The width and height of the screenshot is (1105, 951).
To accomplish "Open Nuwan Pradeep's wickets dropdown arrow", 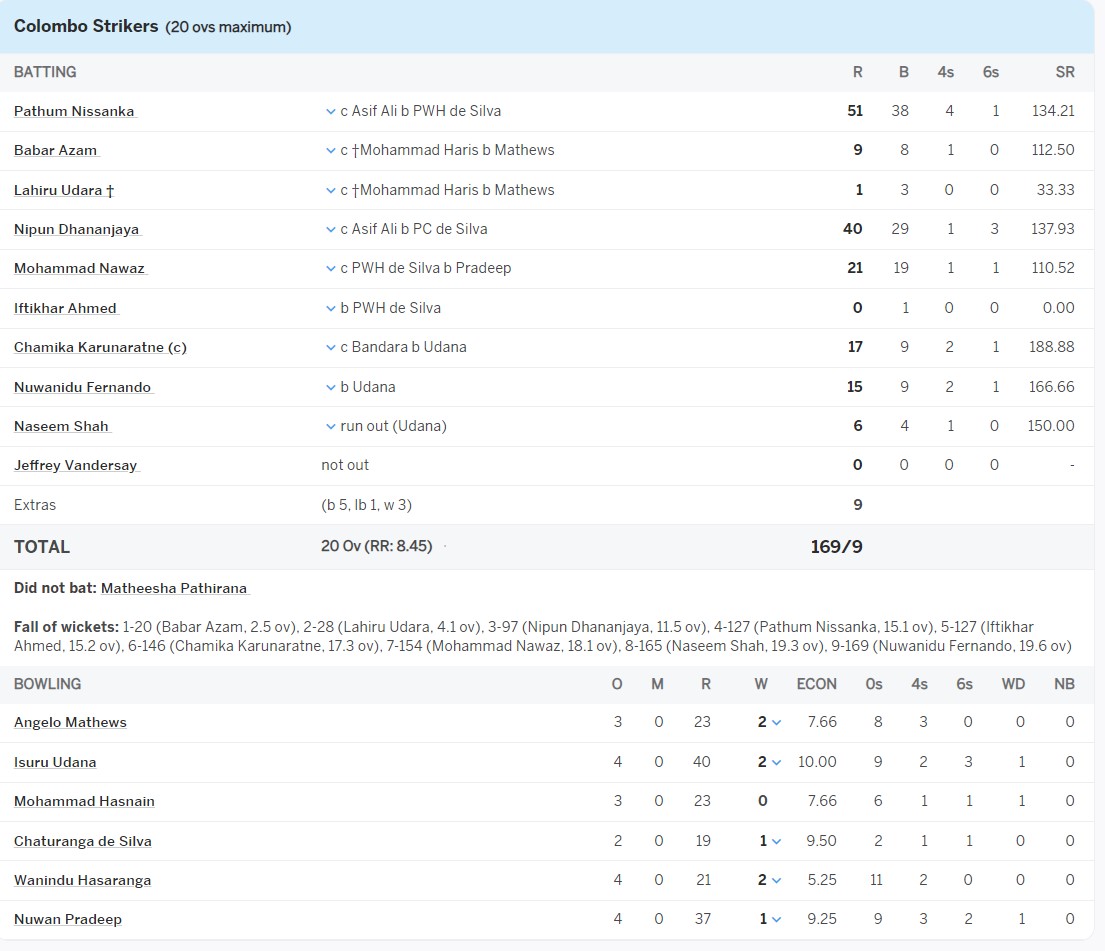I will click(776, 920).
